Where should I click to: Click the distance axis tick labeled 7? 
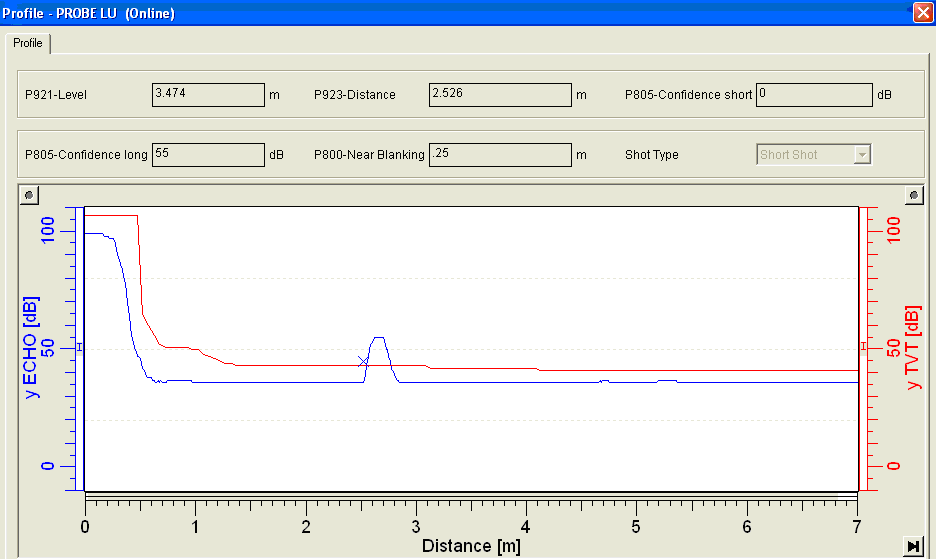pyautogui.click(x=857, y=526)
